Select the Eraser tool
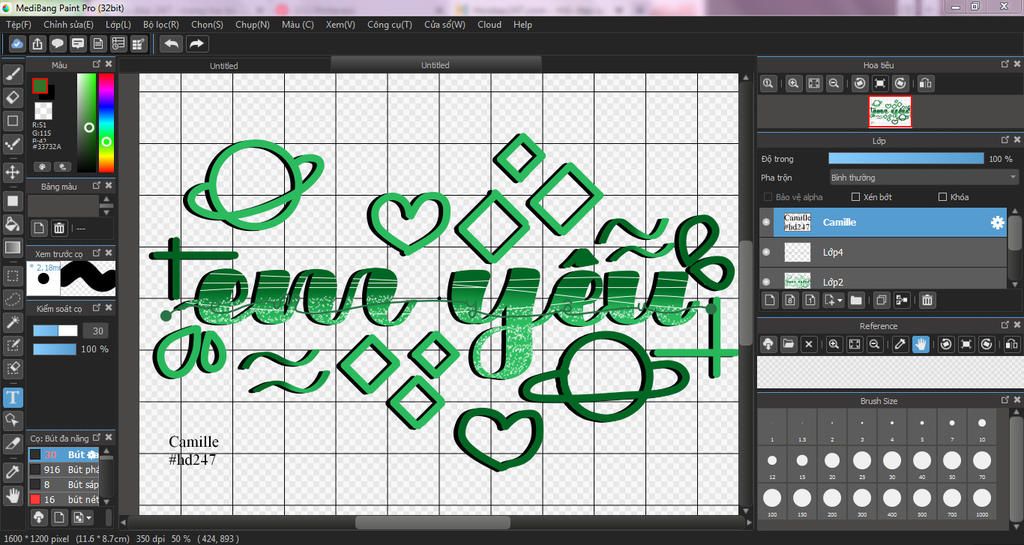 (13, 97)
